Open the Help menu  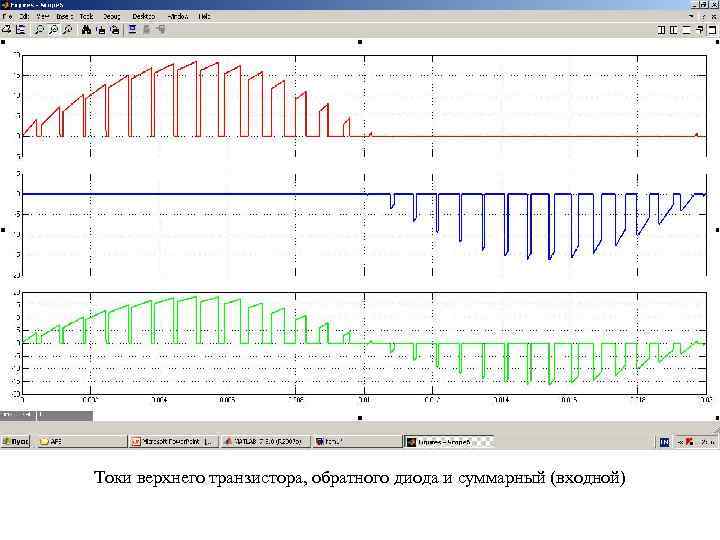[204, 16]
